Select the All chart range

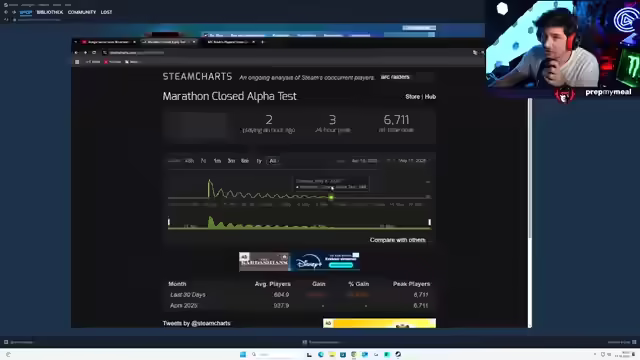[273, 161]
